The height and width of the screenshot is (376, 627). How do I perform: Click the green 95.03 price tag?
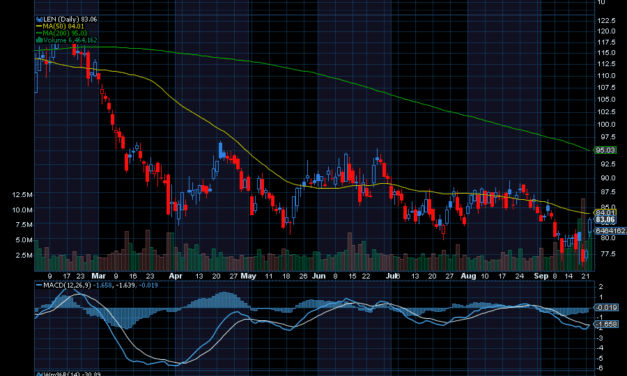tap(605, 150)
